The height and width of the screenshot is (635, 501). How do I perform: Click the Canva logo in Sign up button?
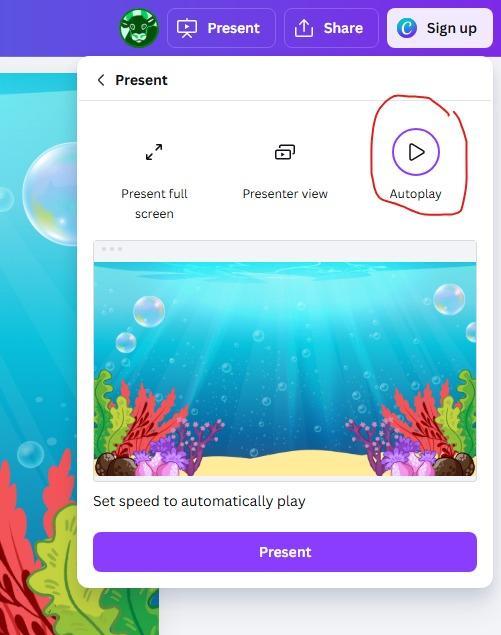407,28
